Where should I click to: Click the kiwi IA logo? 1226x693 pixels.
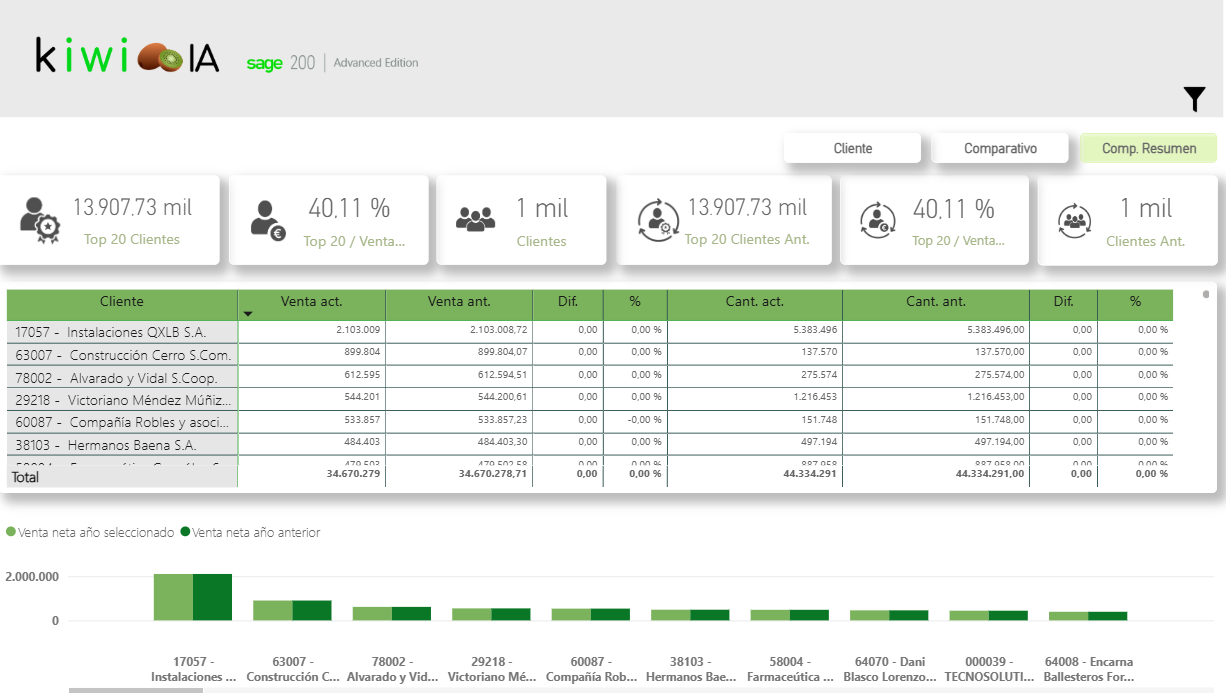coord(127,58)
